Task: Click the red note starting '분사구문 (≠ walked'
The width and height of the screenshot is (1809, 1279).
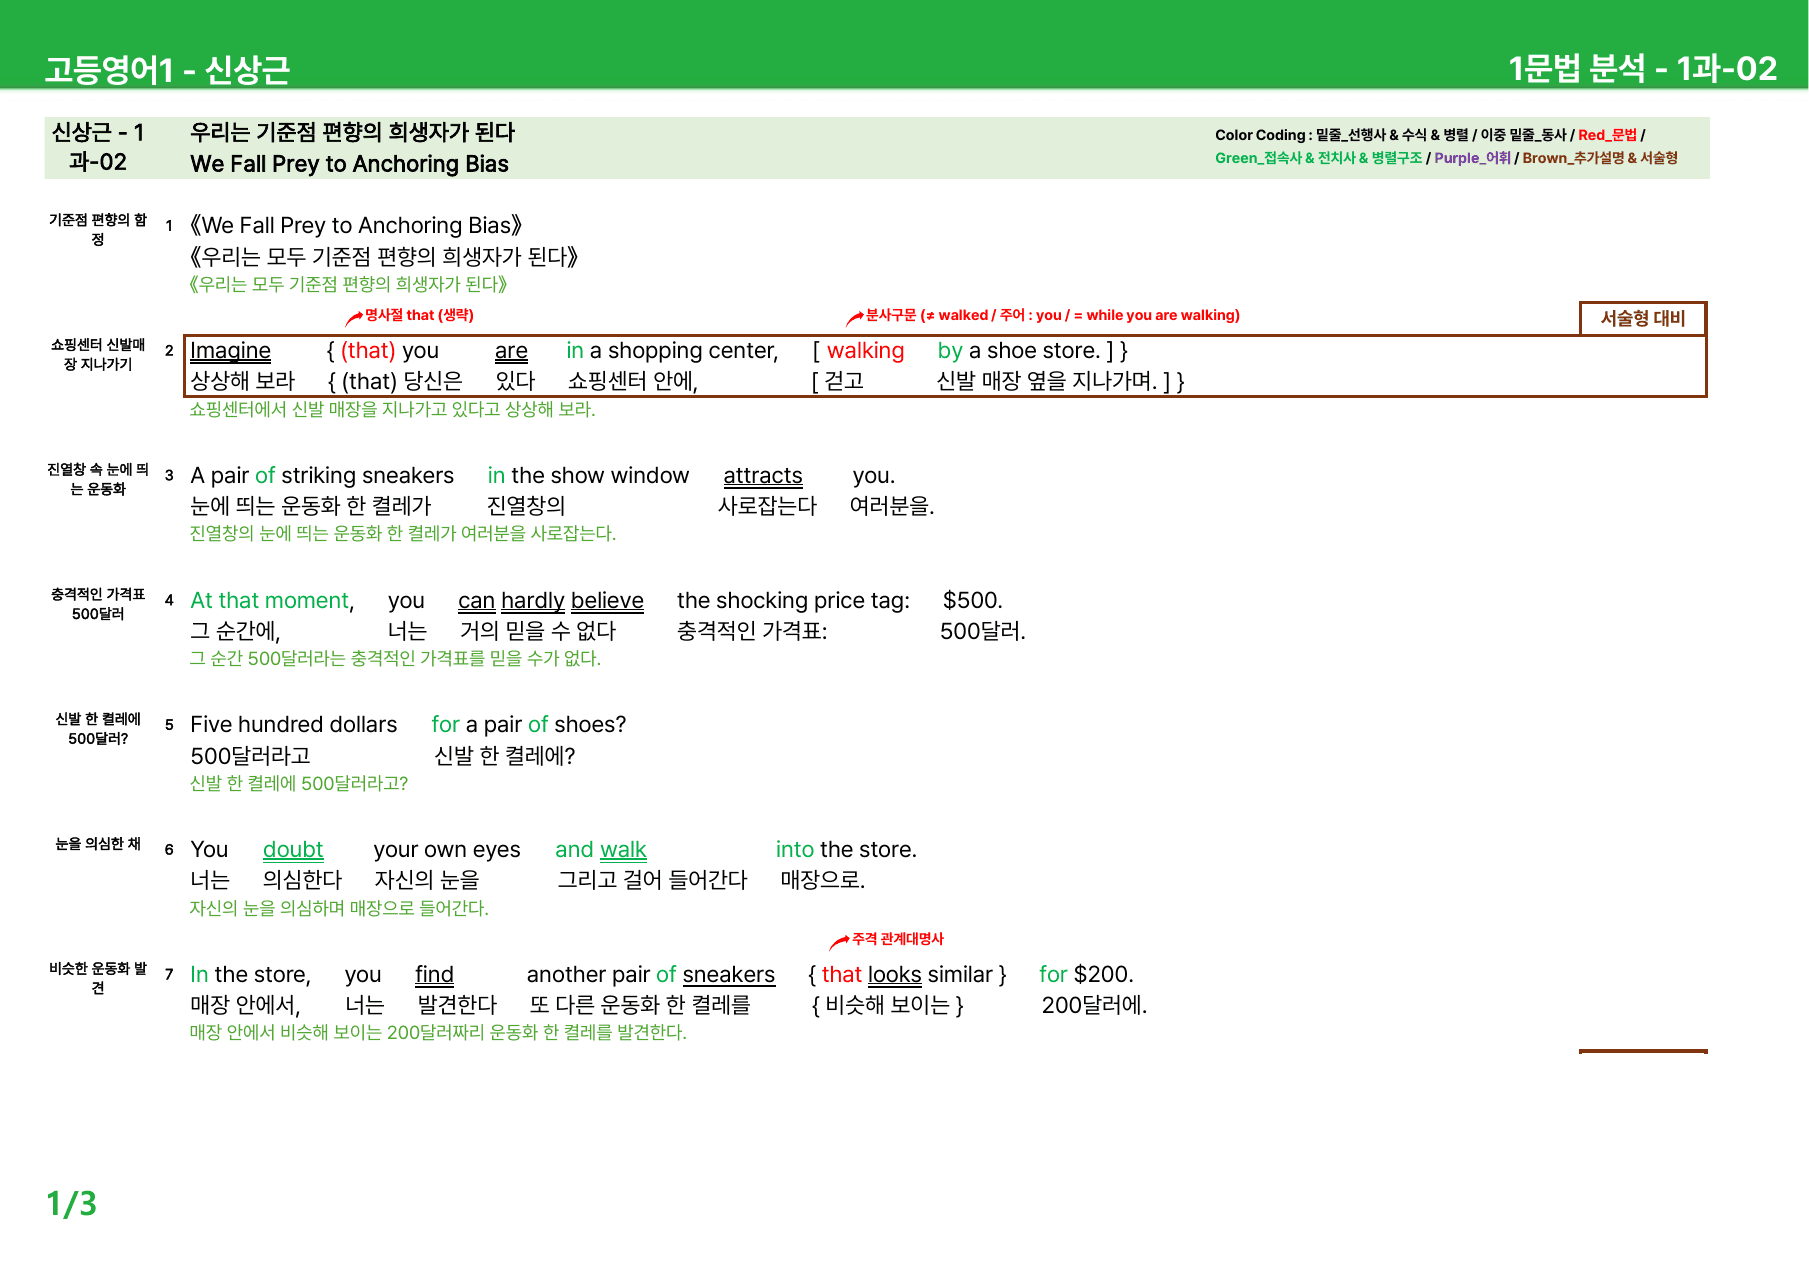Action: (1052, 315)
